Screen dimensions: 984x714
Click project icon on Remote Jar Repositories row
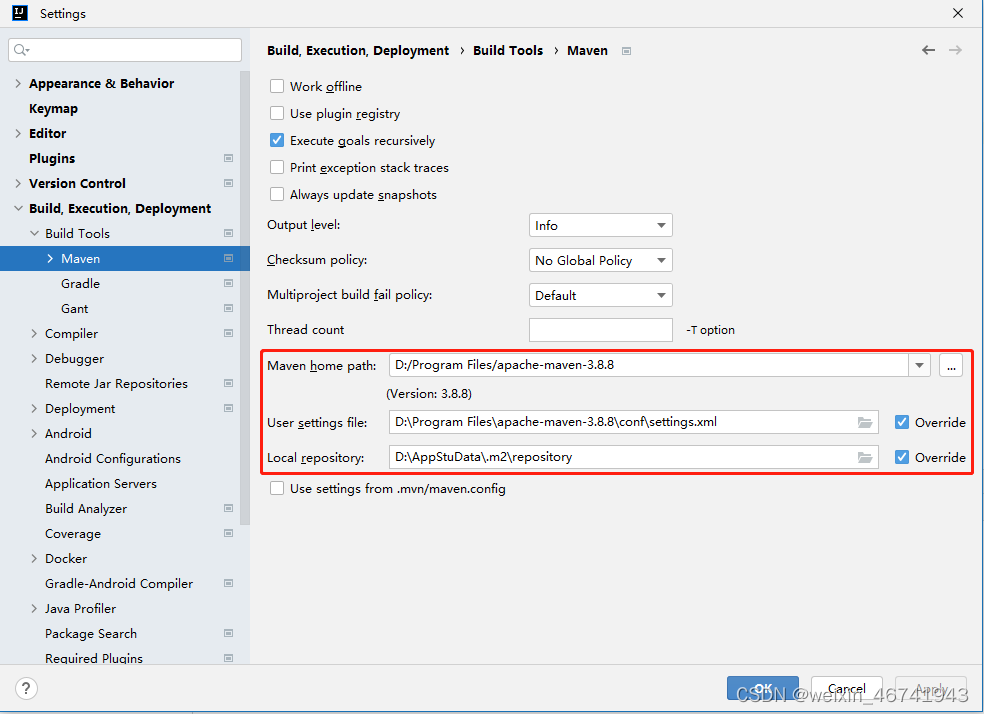228,383
